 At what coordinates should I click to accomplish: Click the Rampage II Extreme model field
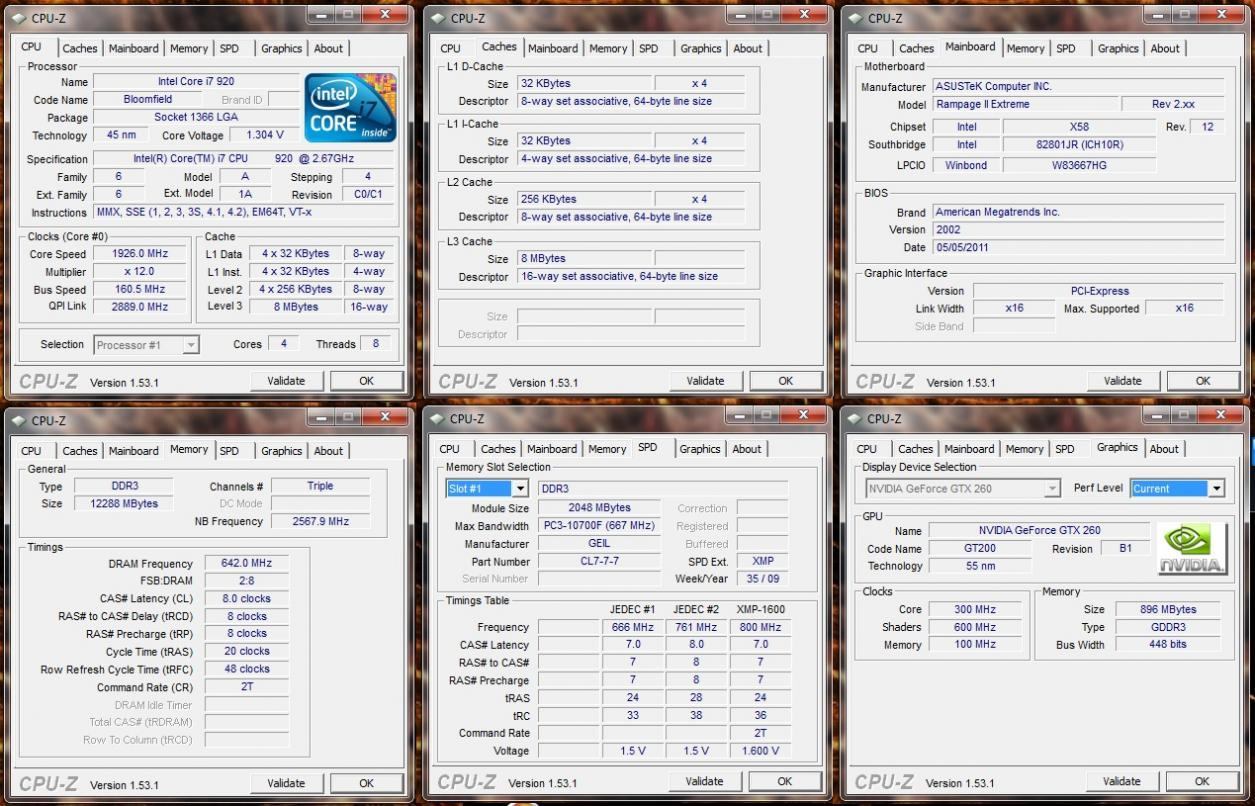coord(1025,104)
